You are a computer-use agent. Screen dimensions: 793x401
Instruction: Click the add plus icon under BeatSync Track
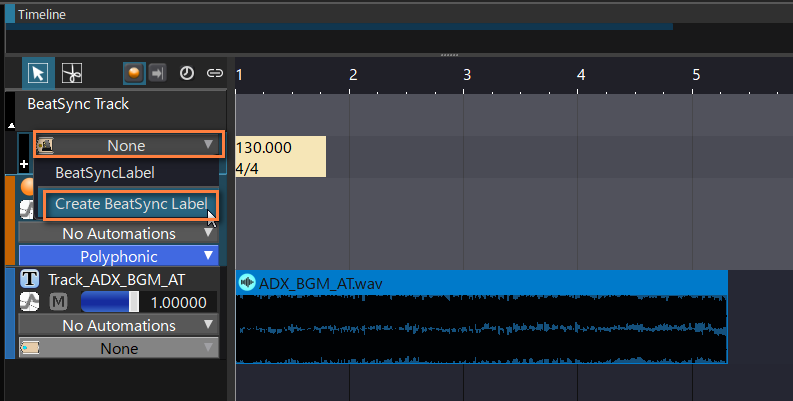(x=24, y=162)
